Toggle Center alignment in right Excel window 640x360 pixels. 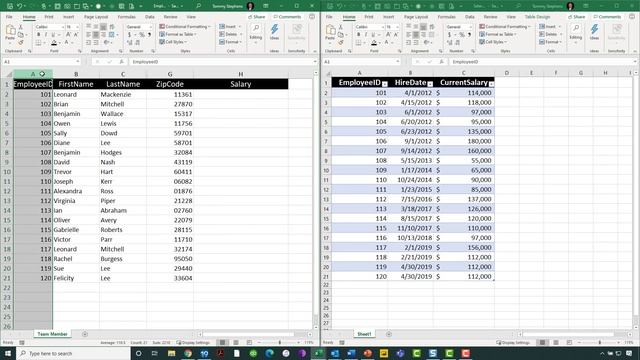tap(416, 35)
